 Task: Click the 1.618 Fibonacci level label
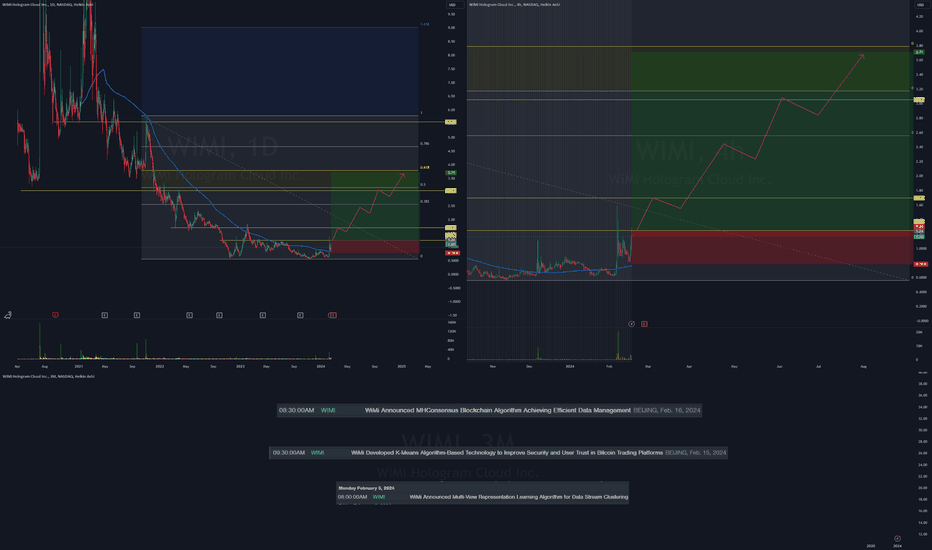424,24
